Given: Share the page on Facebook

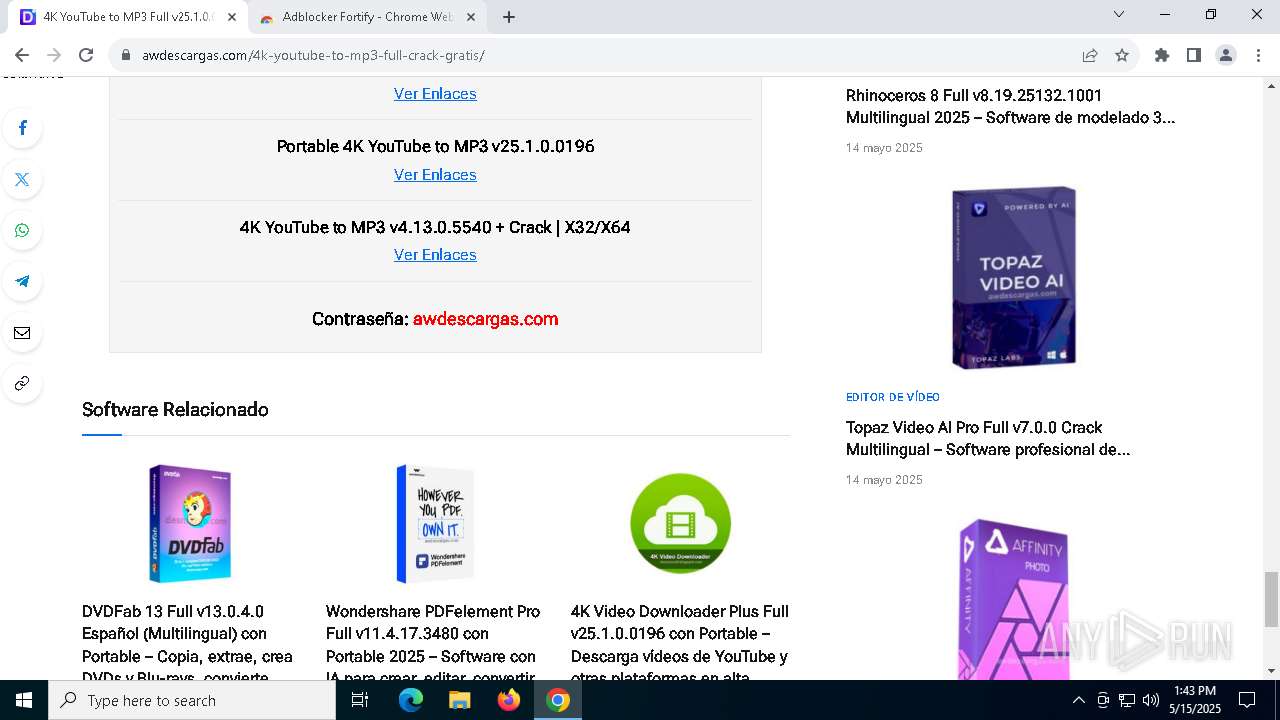Looking at the screenshot, I should [x=22, y=128].
